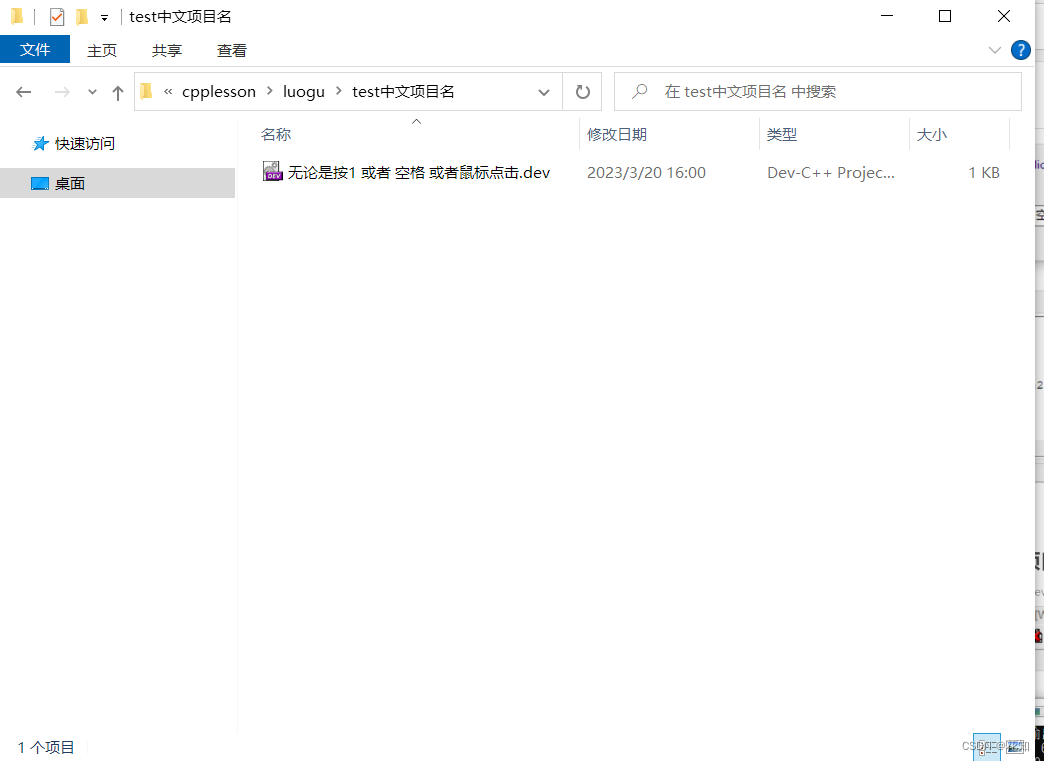The width and height of the screenshot is (1044, 761).
Task: Open Customize Quick Access Toolbar dropdown
Action: point(105,18)
